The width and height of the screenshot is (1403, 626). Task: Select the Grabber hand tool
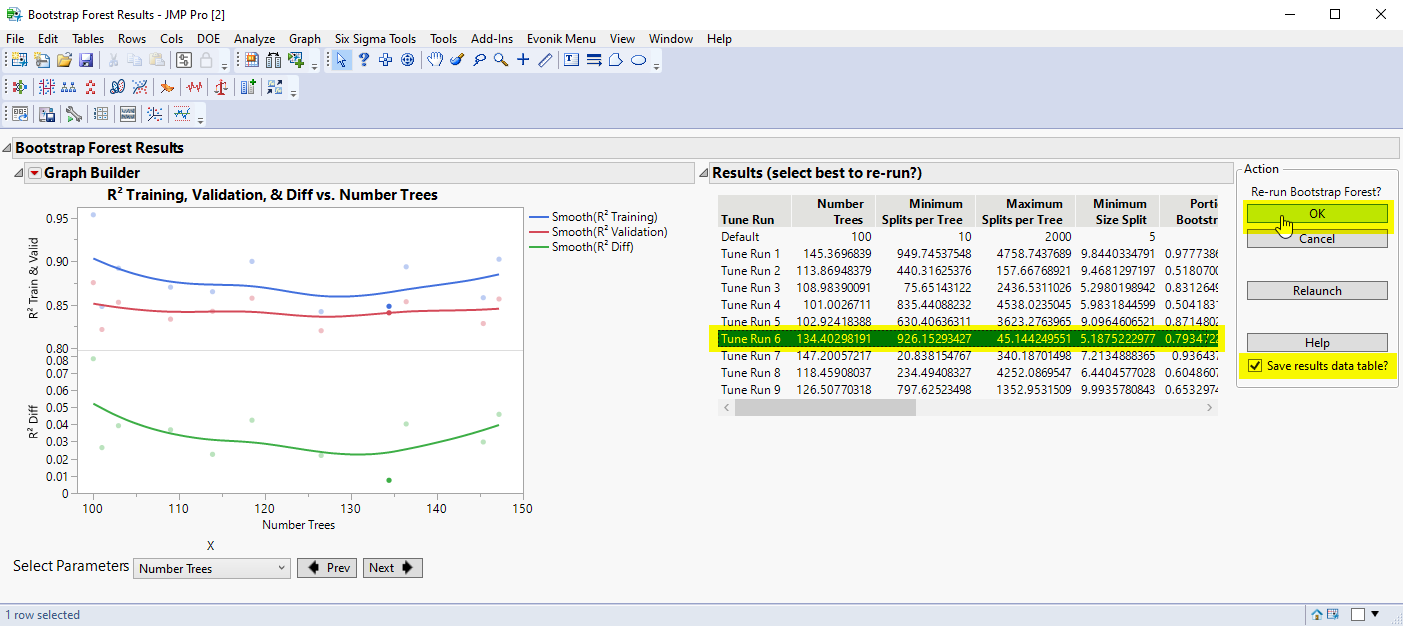[x=435, y=60]
